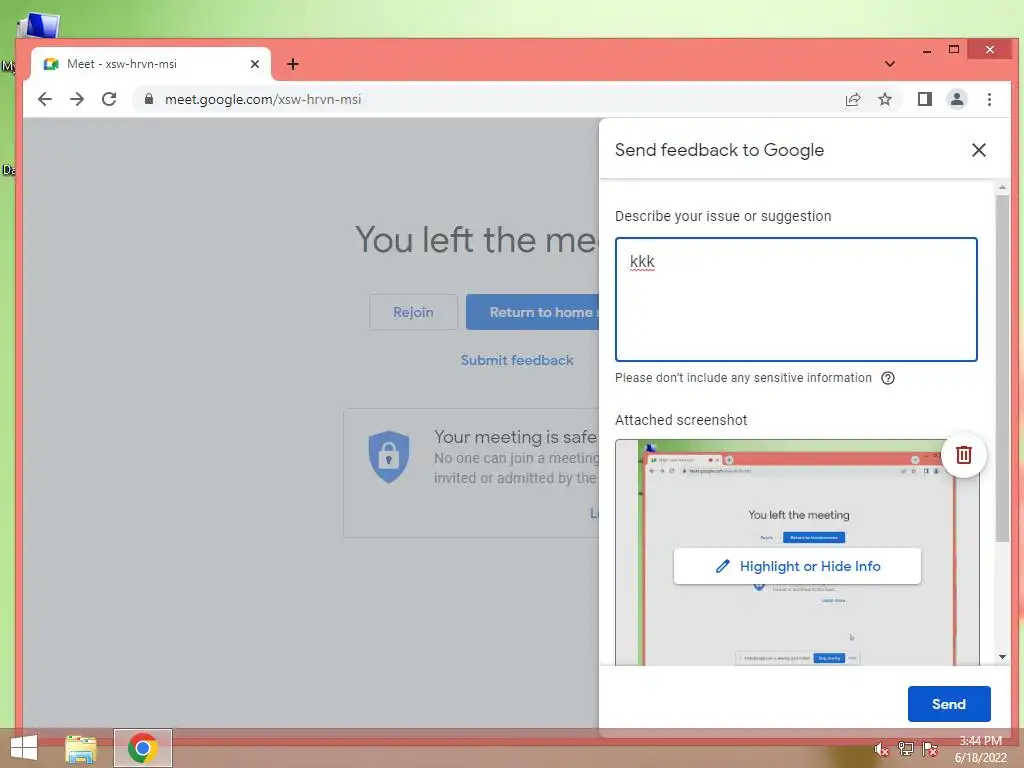Image resolution: width=1024 pixels, height=768 pixels.
Task: Reload the Meet page
Action: 109,99
